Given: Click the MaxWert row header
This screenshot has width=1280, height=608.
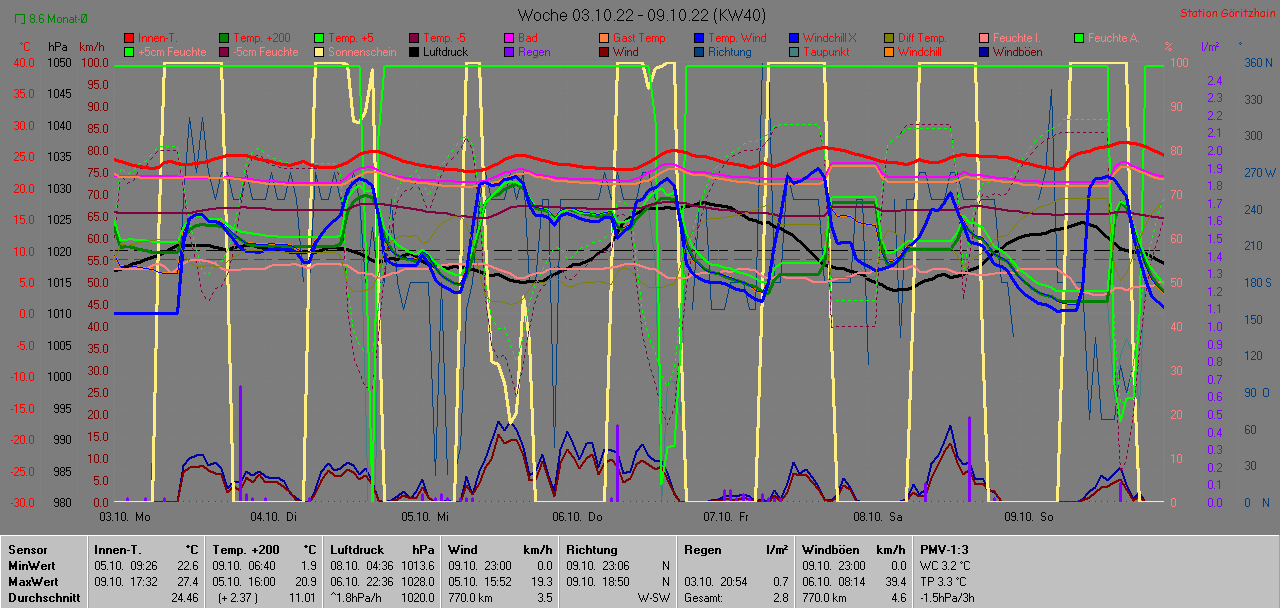Looking at the screenshot, I should point(33,581).
